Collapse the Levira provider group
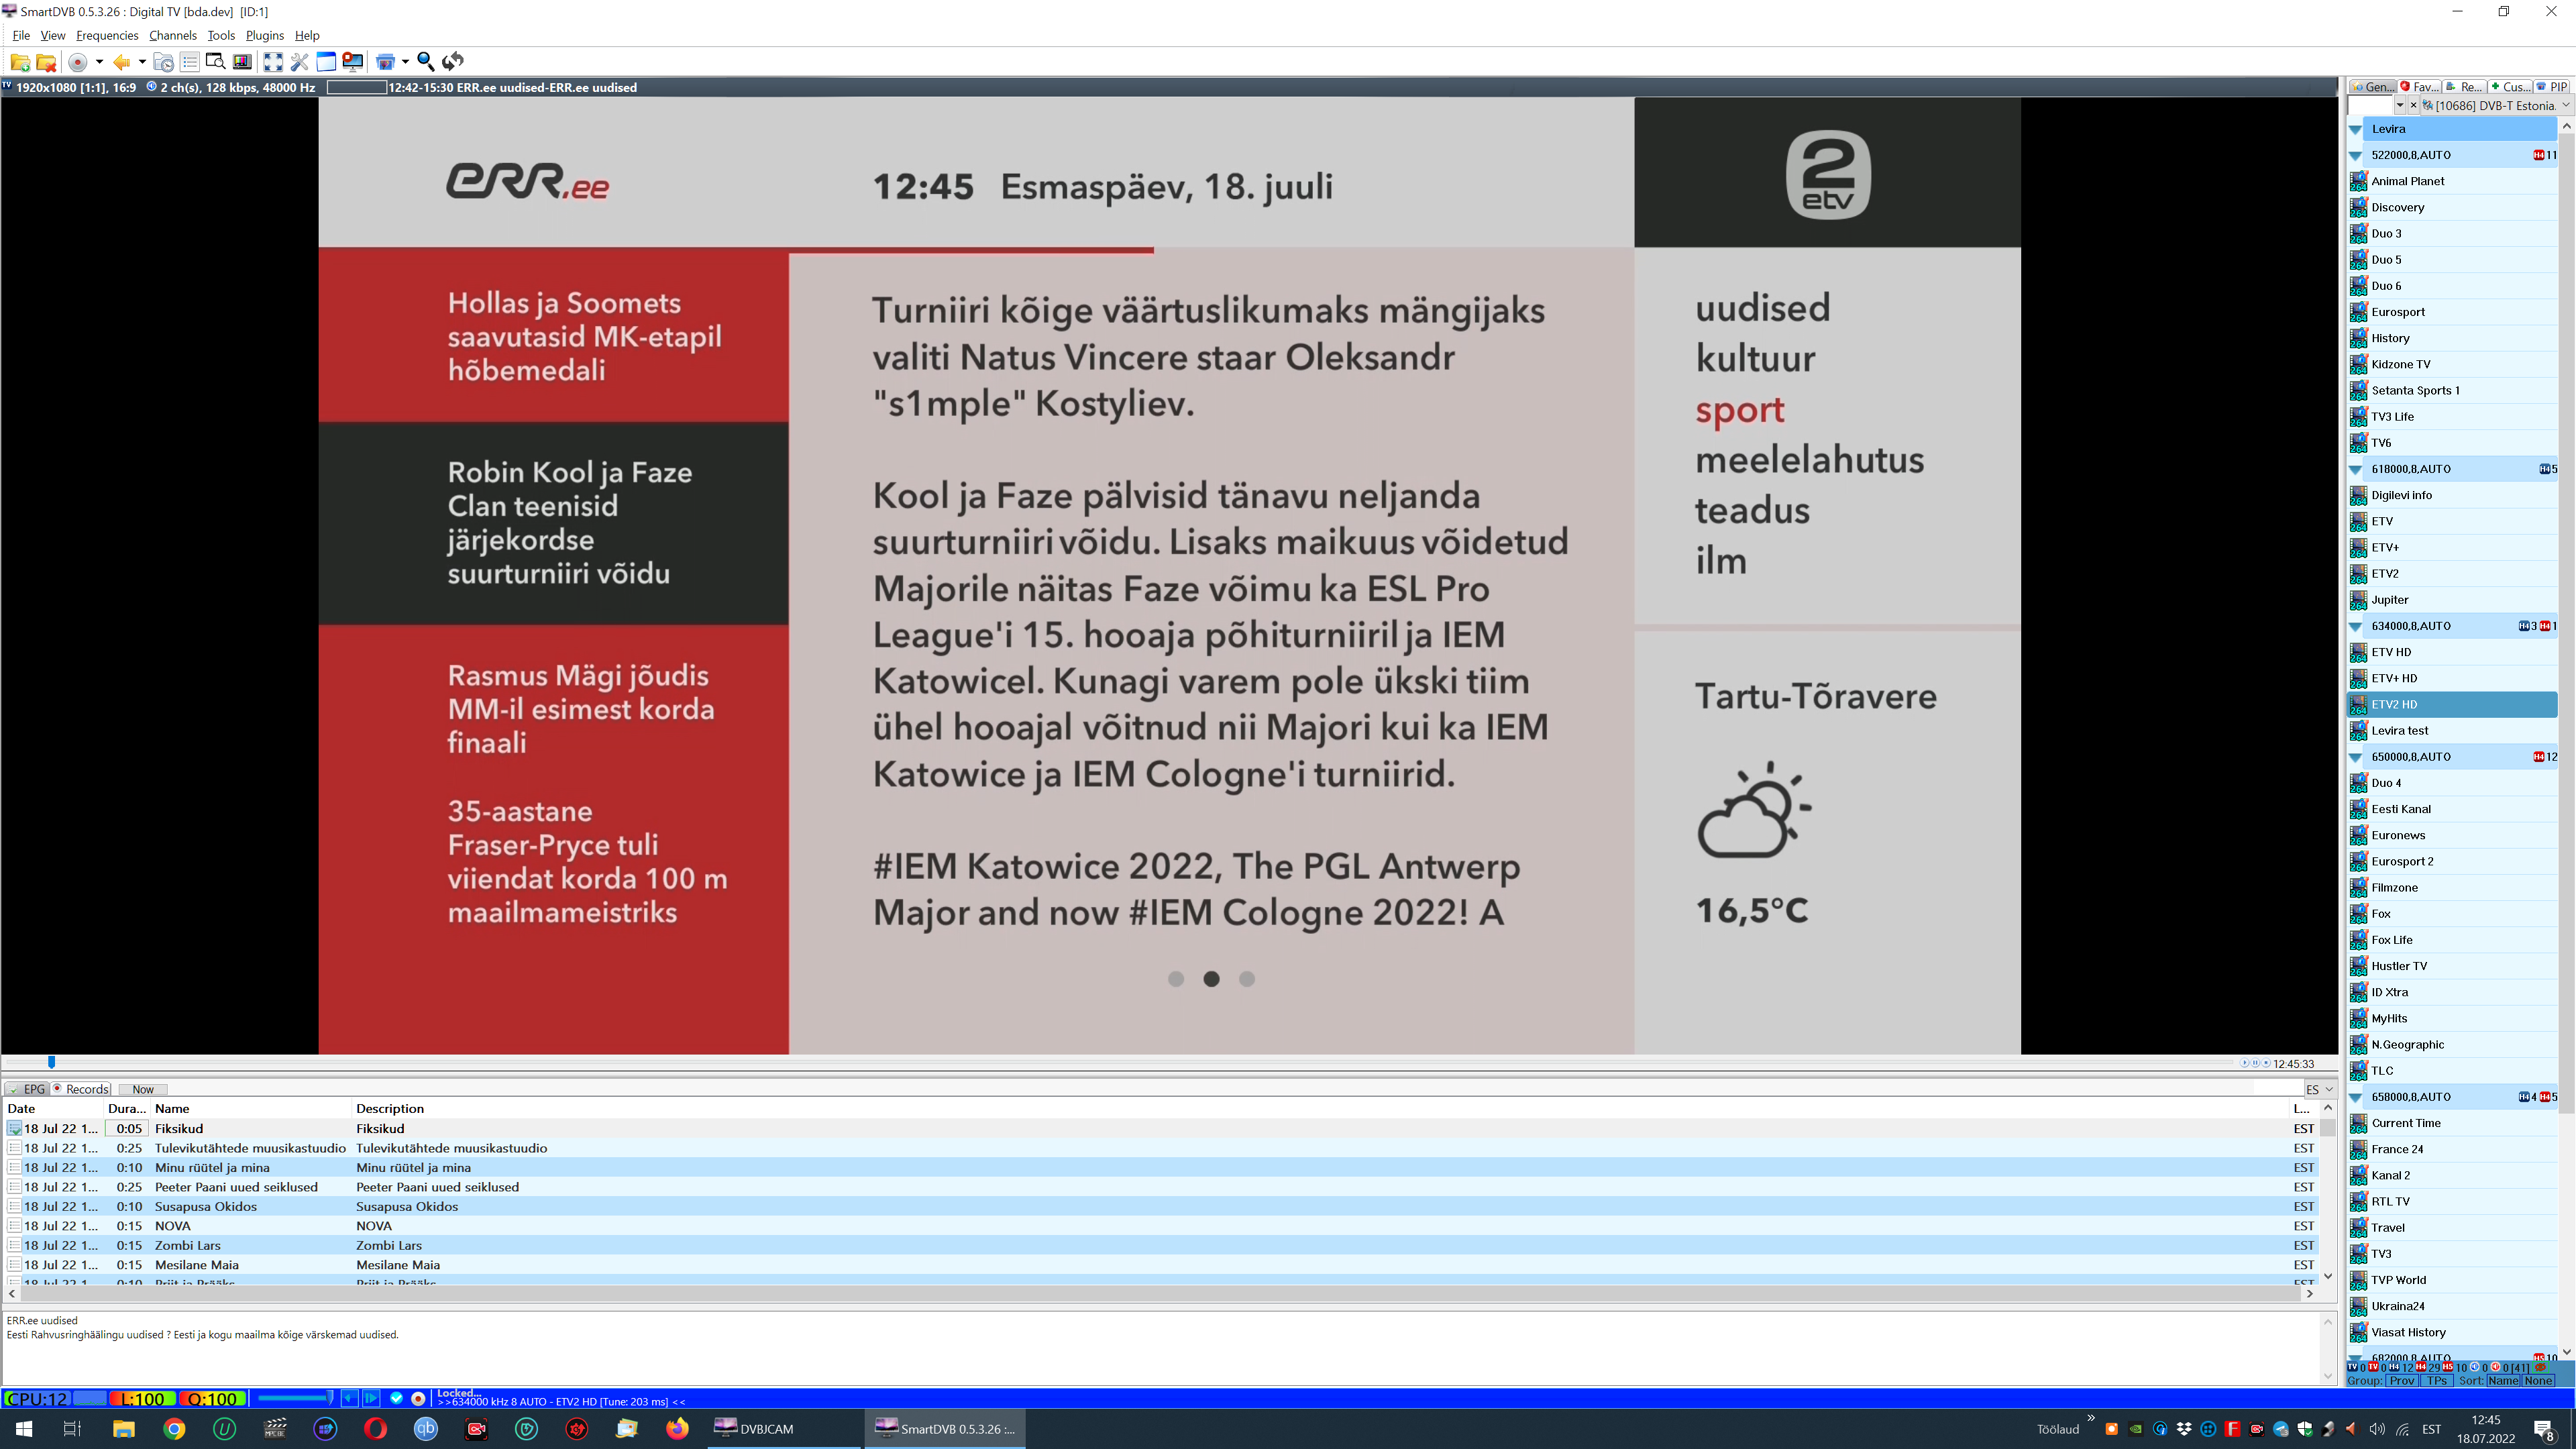The height and width of the screenshot is (1449, 2576). coord(2355,129)
